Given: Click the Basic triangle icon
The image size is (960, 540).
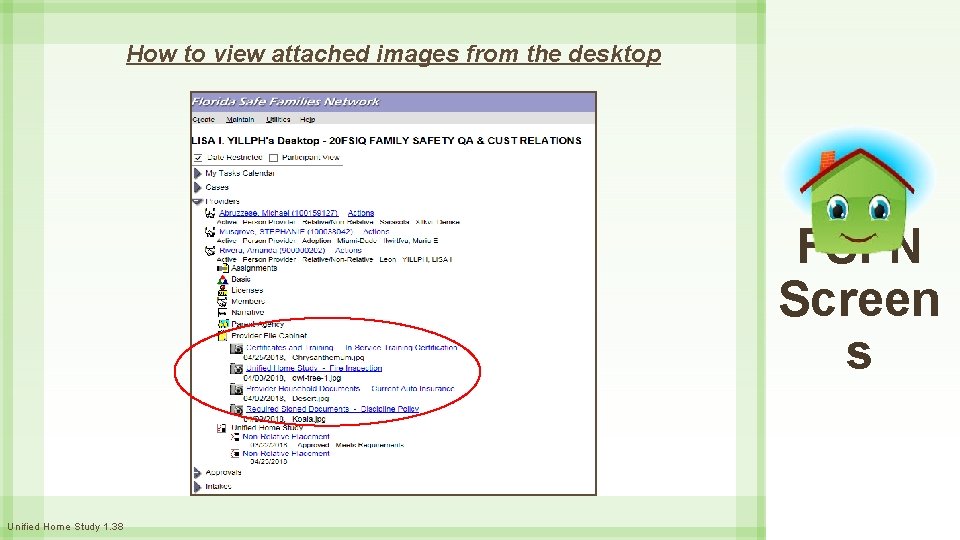Looking at the screenshot, I should click(222, 279).
